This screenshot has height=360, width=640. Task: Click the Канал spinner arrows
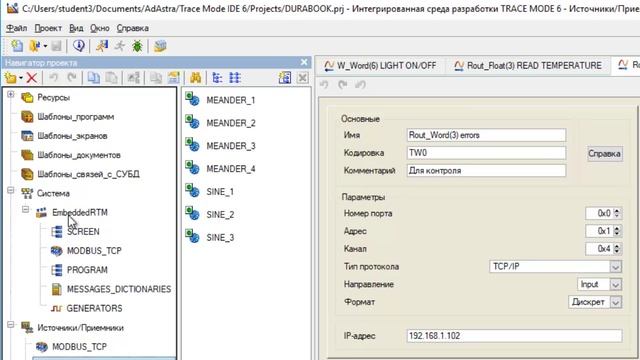(617, 248)
